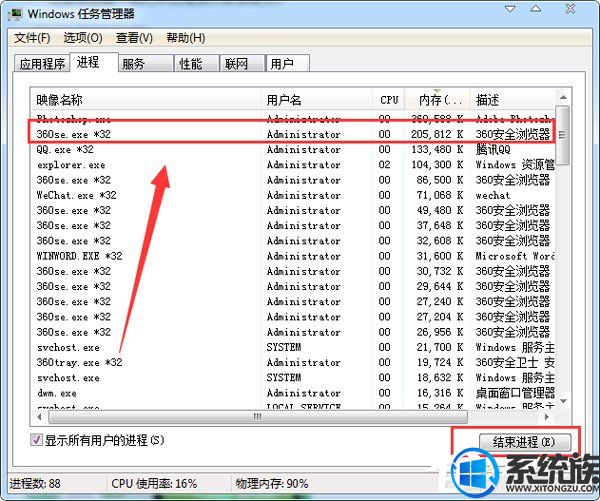Select svchost.exe process using 18,632 K
Screen dimensions: 600x501
click(293, 378)
